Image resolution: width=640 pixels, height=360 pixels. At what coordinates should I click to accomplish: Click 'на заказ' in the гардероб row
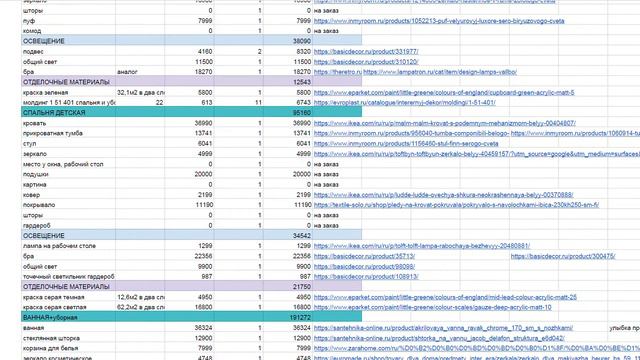coord(326,225)
